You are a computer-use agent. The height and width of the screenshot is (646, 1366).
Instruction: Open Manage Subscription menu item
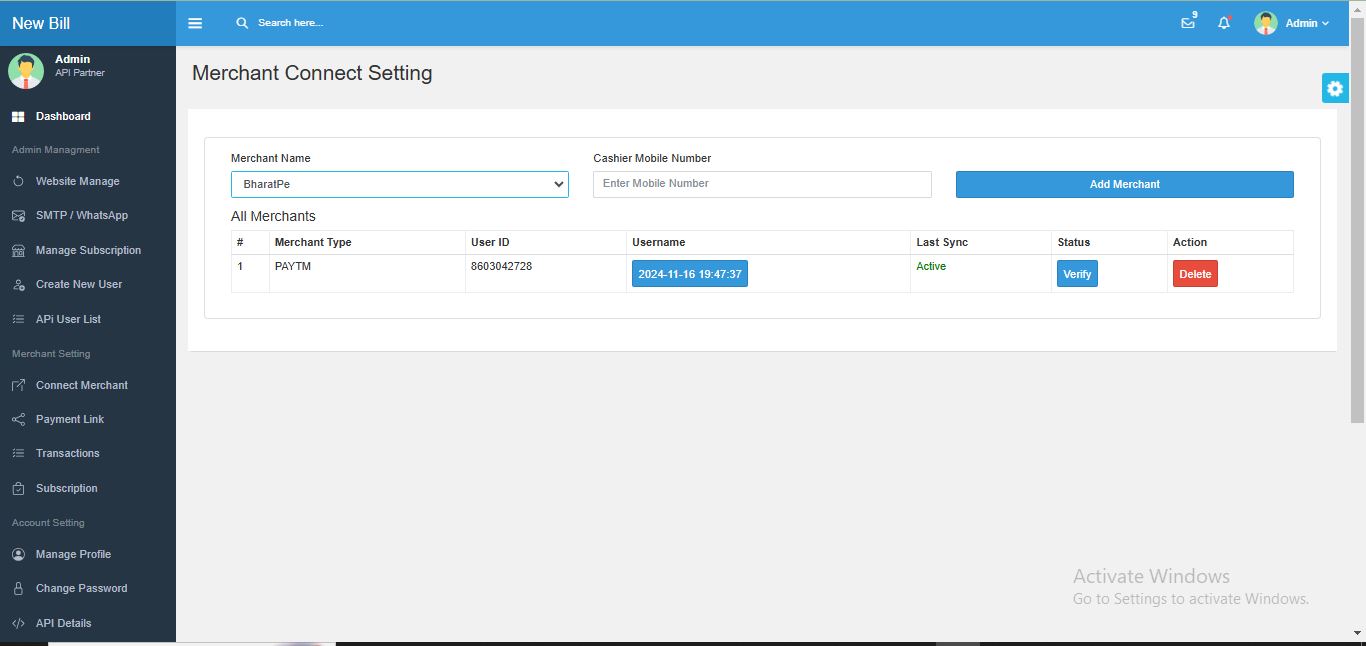click(88, 251)
